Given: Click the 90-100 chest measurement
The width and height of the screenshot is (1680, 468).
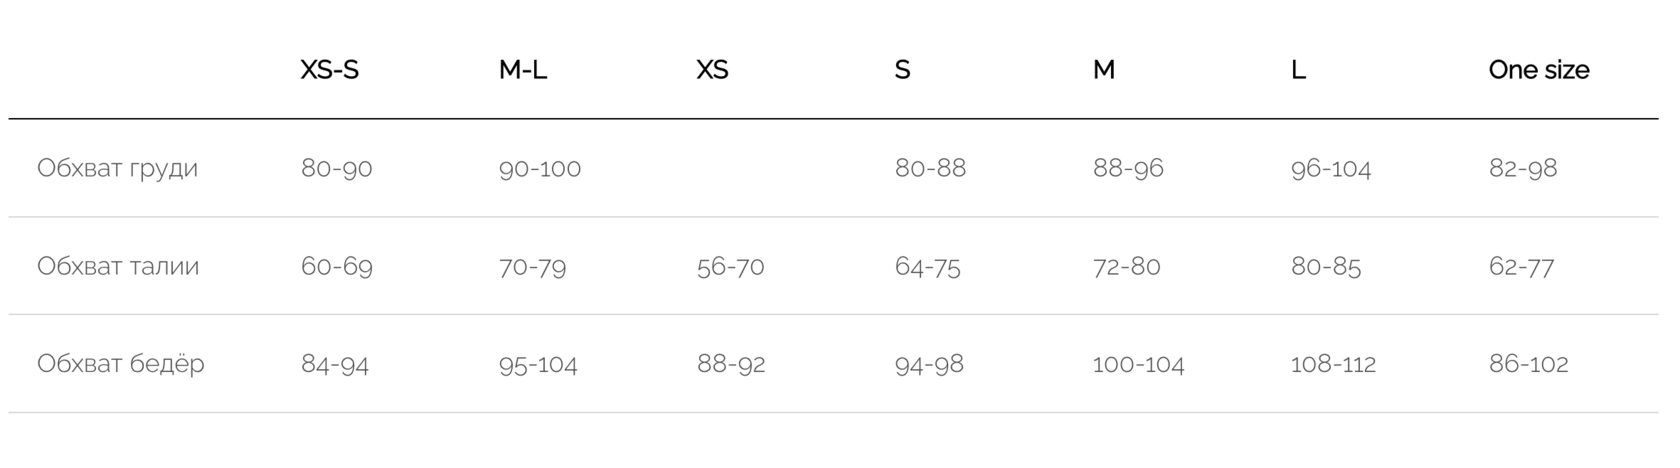Looking at the screenshot, I should coord(540,168).
